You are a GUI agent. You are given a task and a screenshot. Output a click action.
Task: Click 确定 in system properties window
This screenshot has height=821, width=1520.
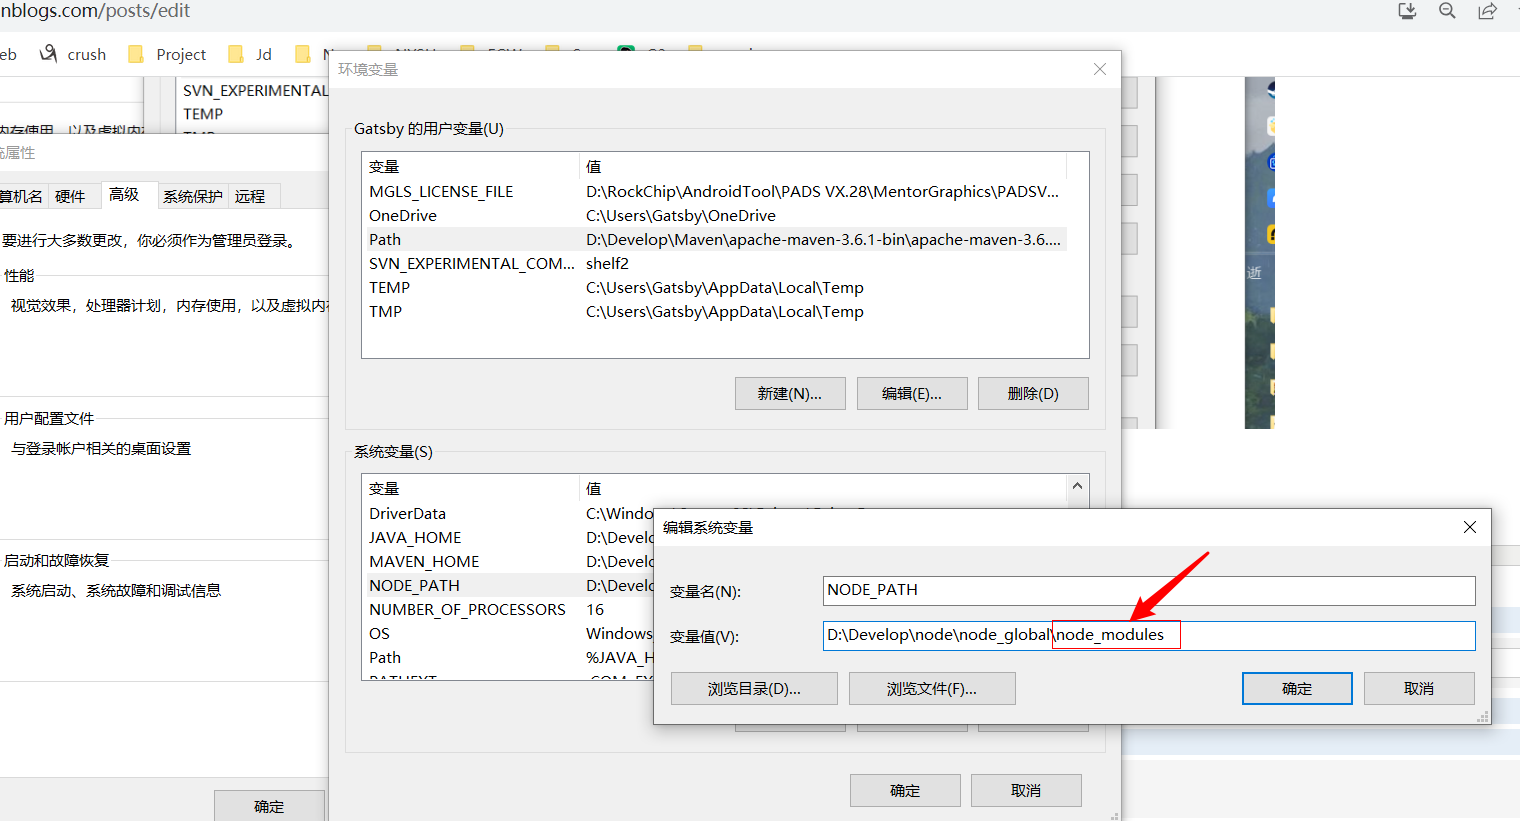coord(269,806)
